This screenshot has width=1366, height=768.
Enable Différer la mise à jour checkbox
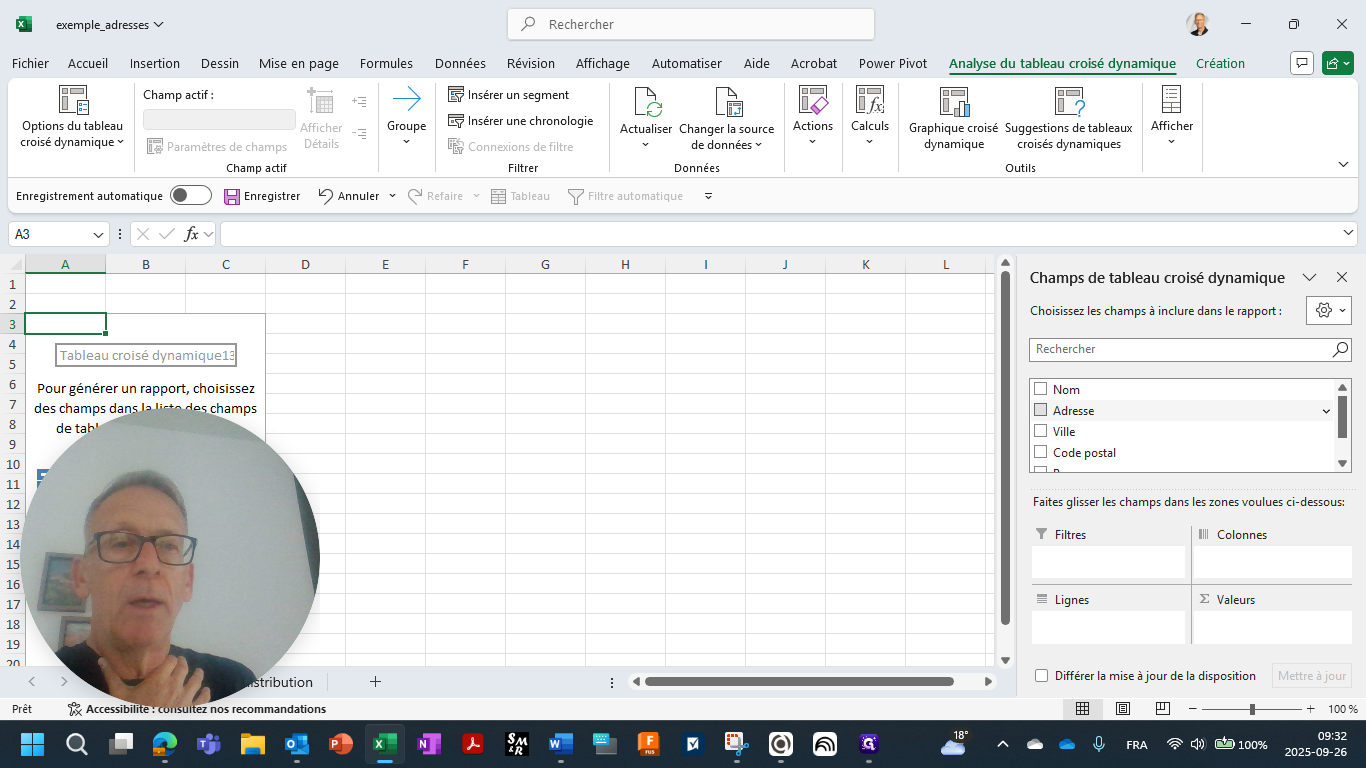click(x=1041, y=676)
